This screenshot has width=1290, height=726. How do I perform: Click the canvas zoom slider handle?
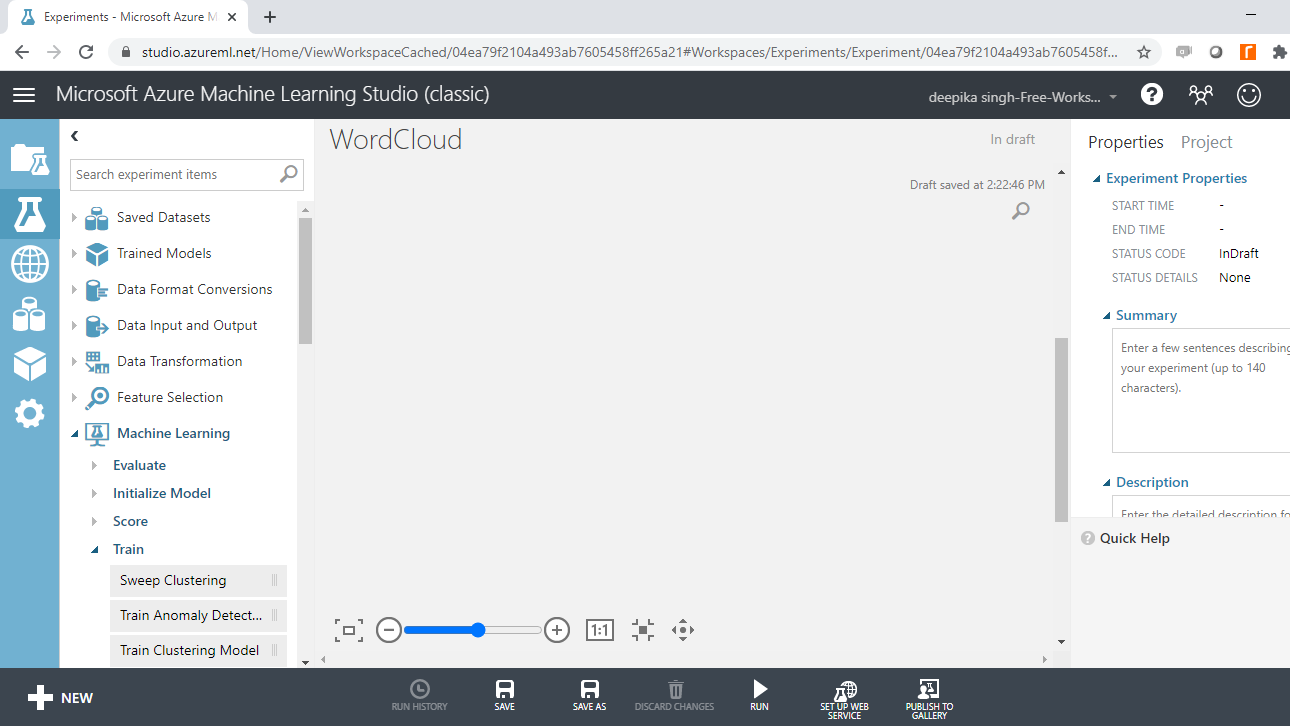pos(478,630)
